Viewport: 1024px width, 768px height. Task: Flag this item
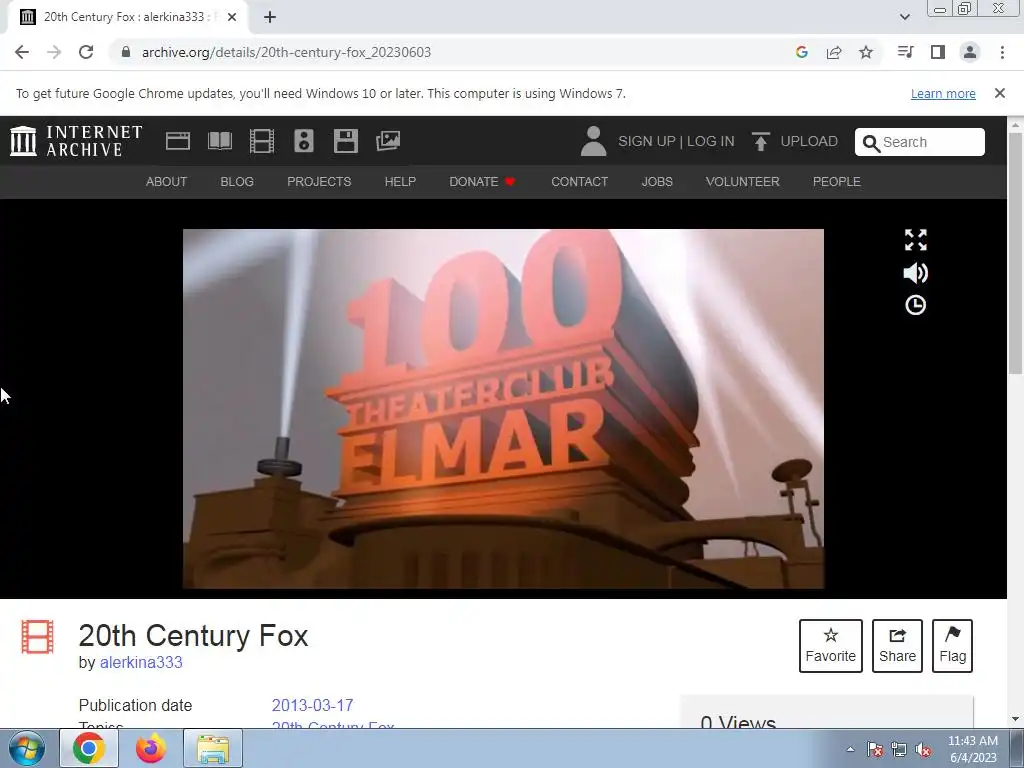click(x=952, y=646)
